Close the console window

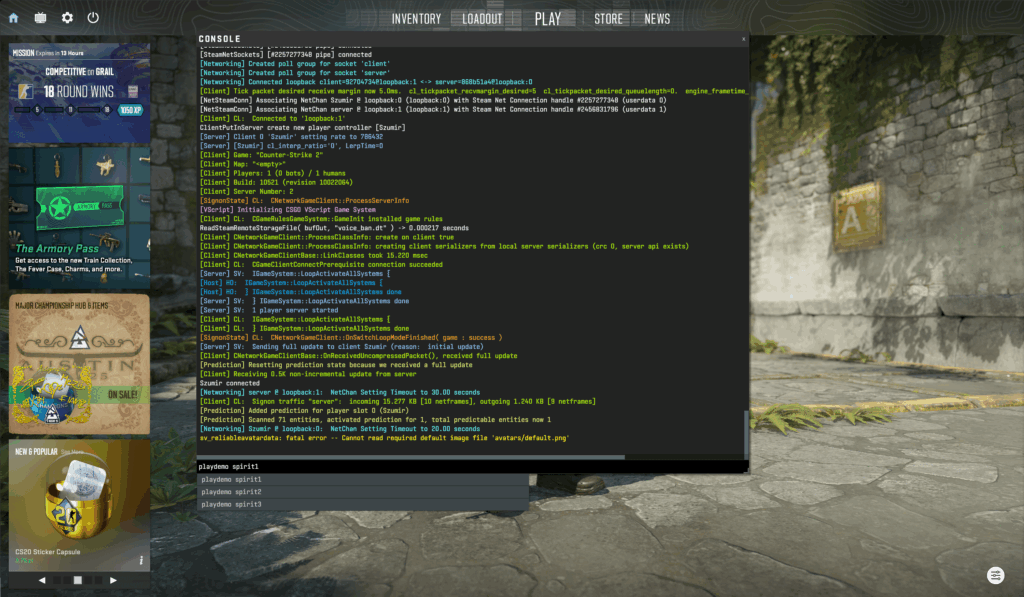(743, 39)
